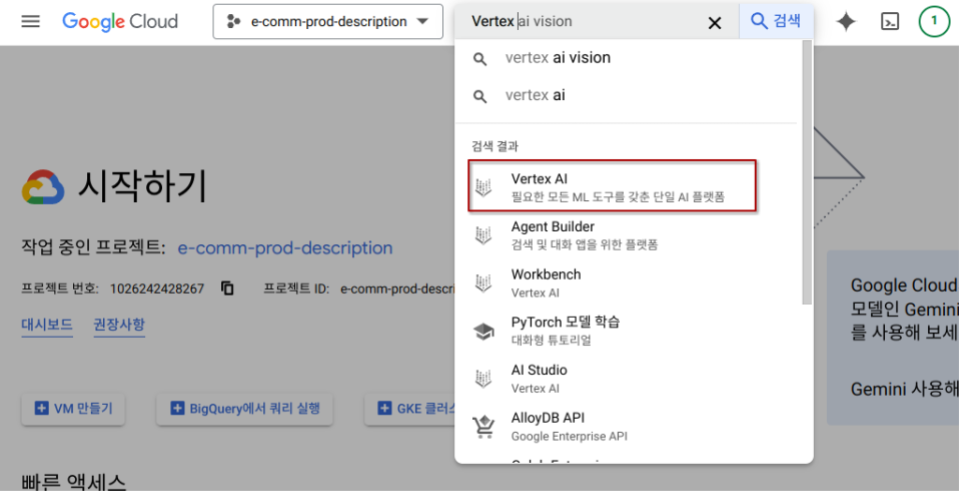The height and width of the screenshot is (498, 960).
Task: Clear the search box with the X
Action: point(714,23)
